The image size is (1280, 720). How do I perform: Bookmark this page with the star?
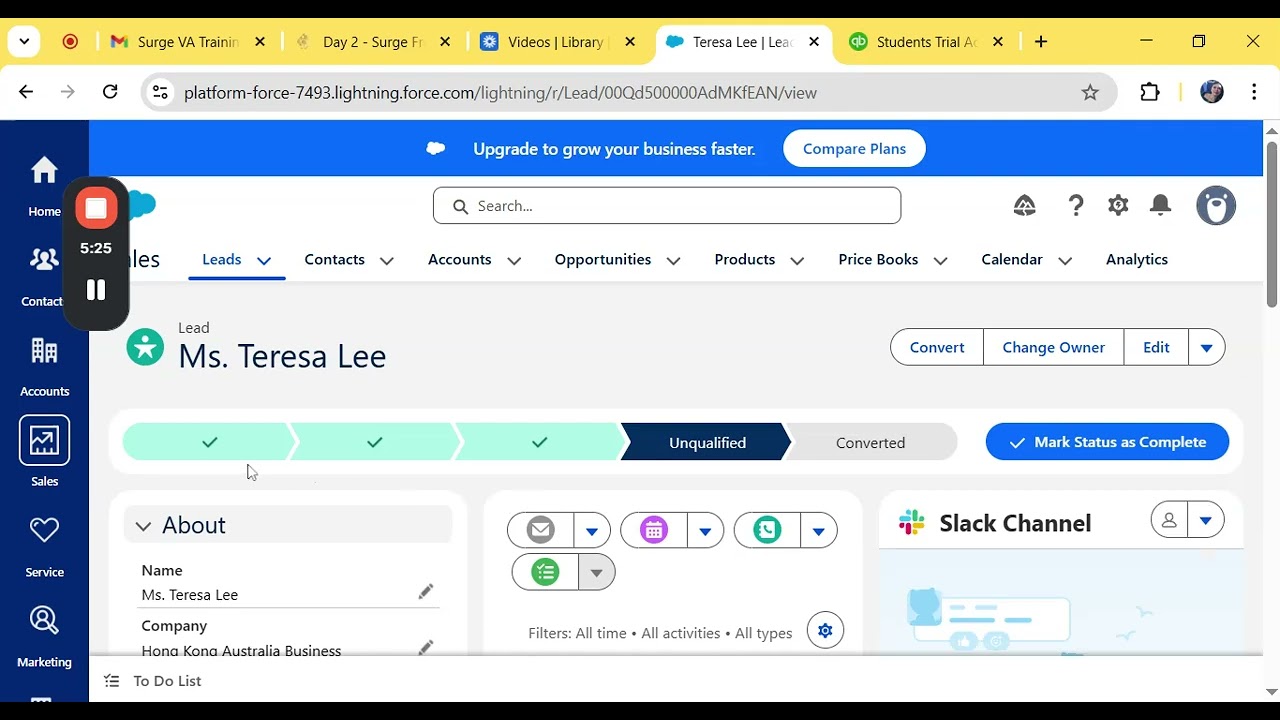pyautogui.click(x=1090, y=92)
